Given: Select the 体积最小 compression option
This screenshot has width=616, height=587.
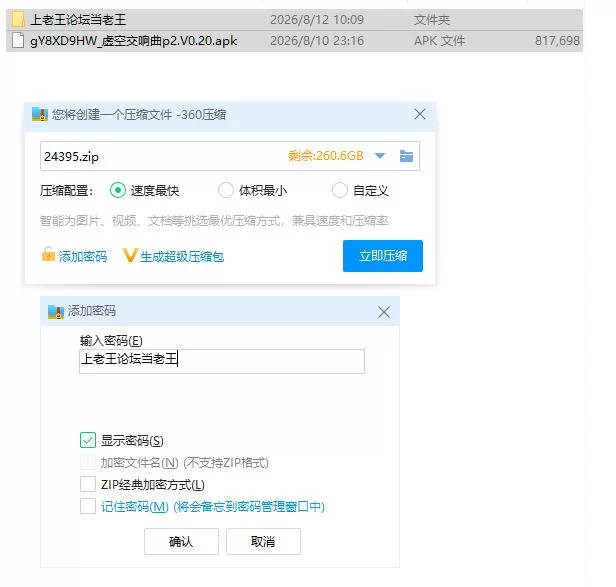Looking at the screenshot, I should (x=226, y=190).
